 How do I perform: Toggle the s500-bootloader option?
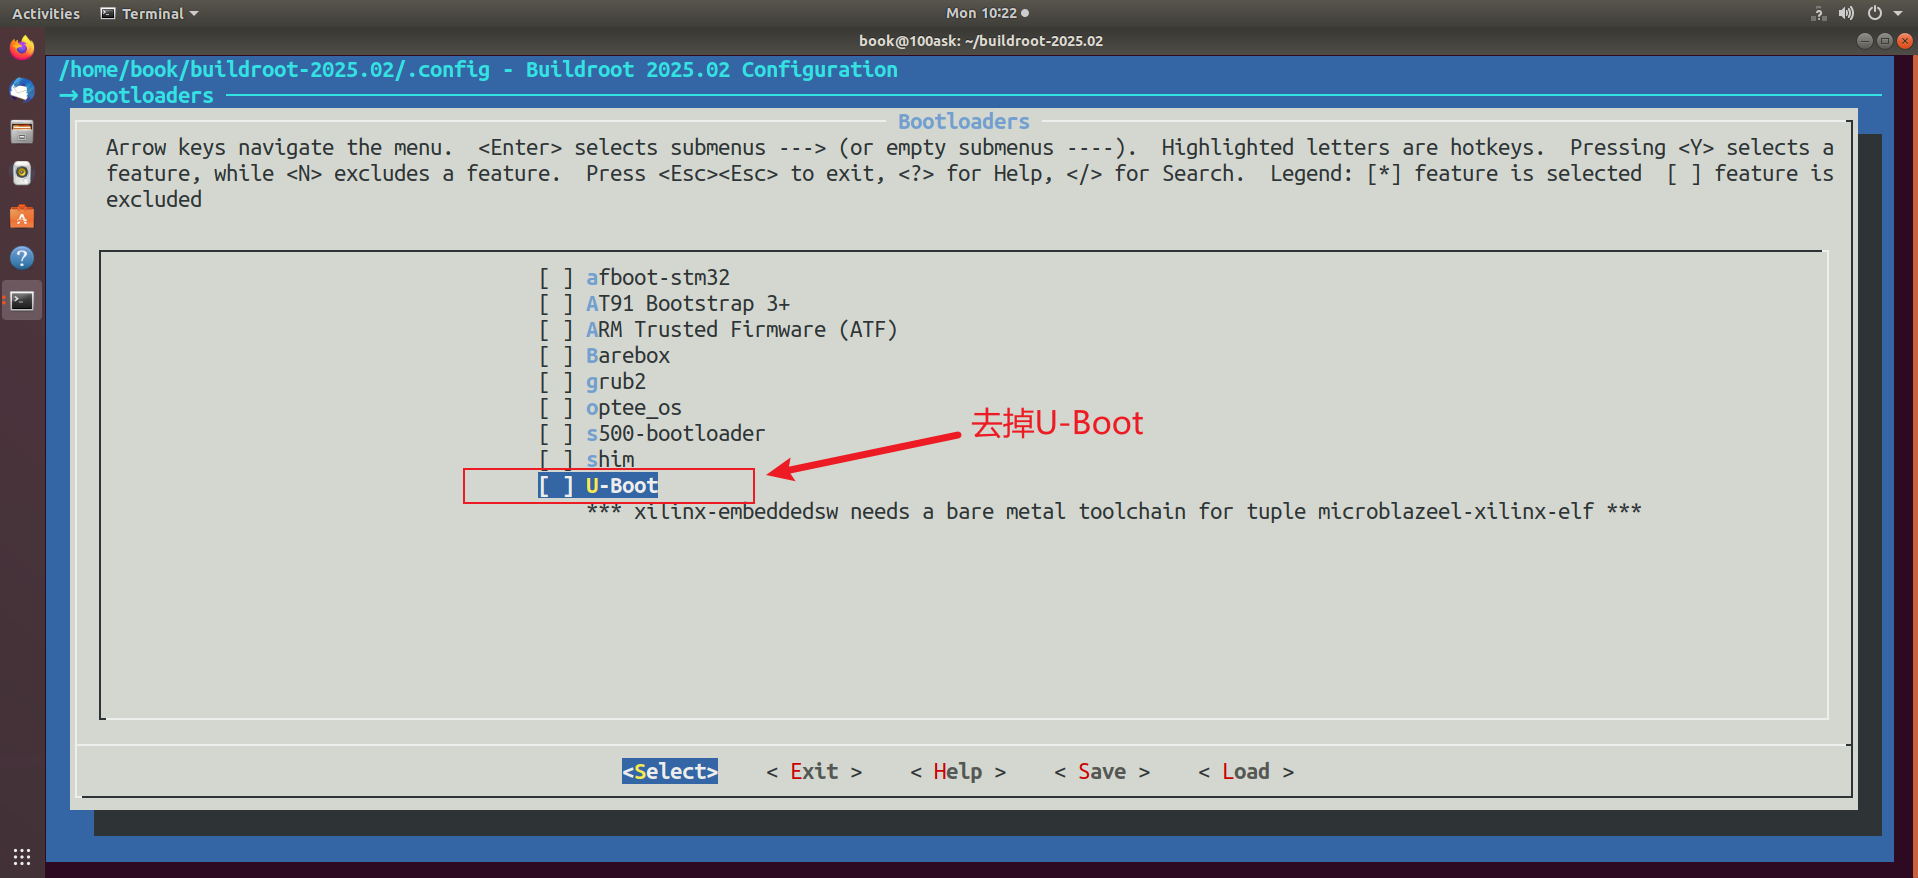pyautogui.click(x=652, y=433)
